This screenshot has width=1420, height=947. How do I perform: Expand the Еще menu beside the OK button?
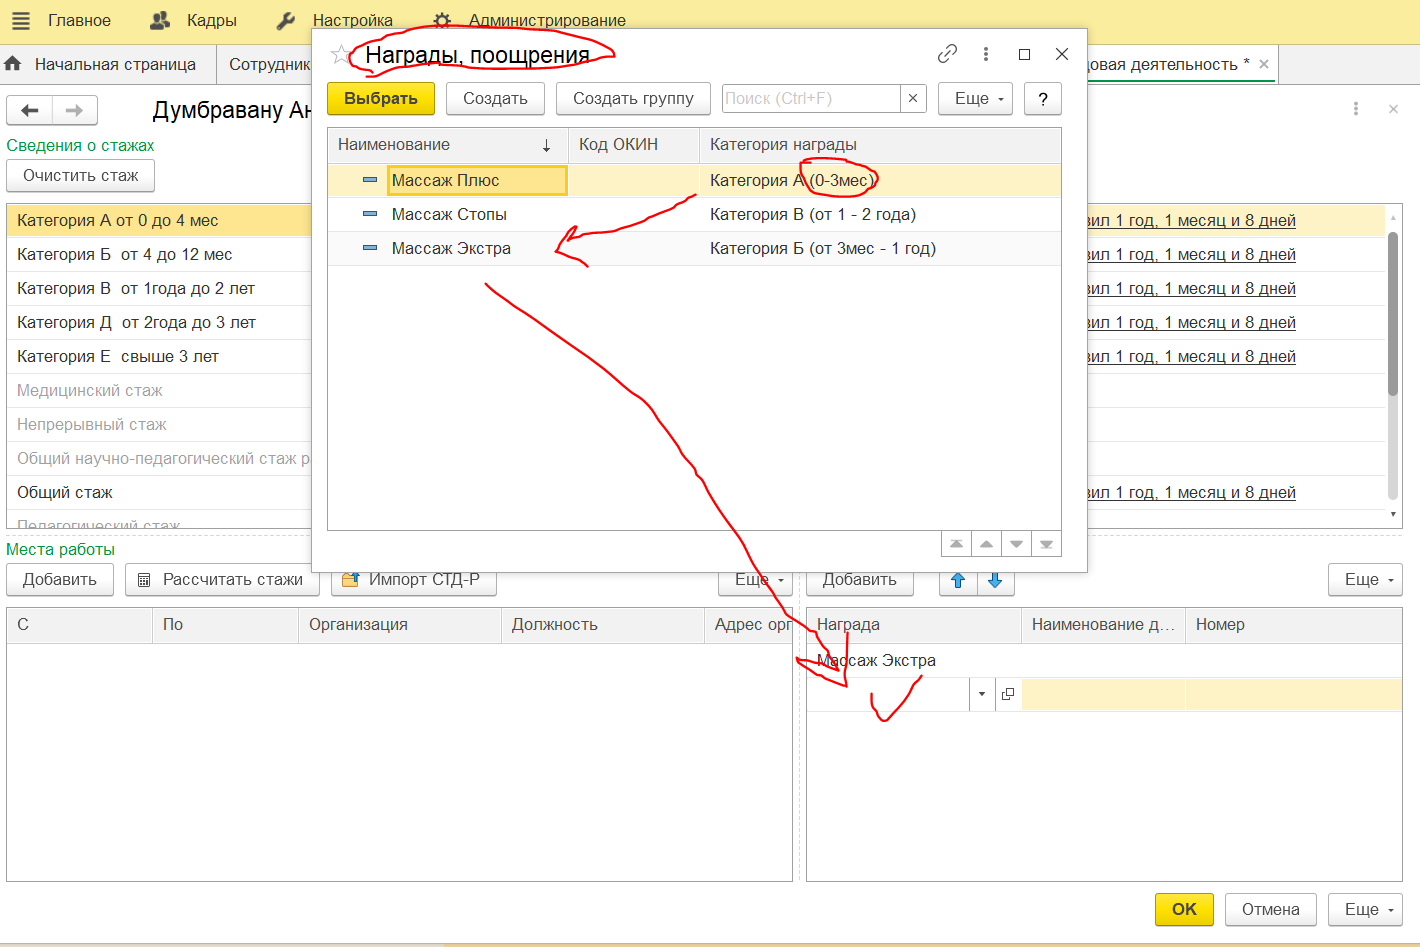pyautogui.click(x=1366, y=909)
